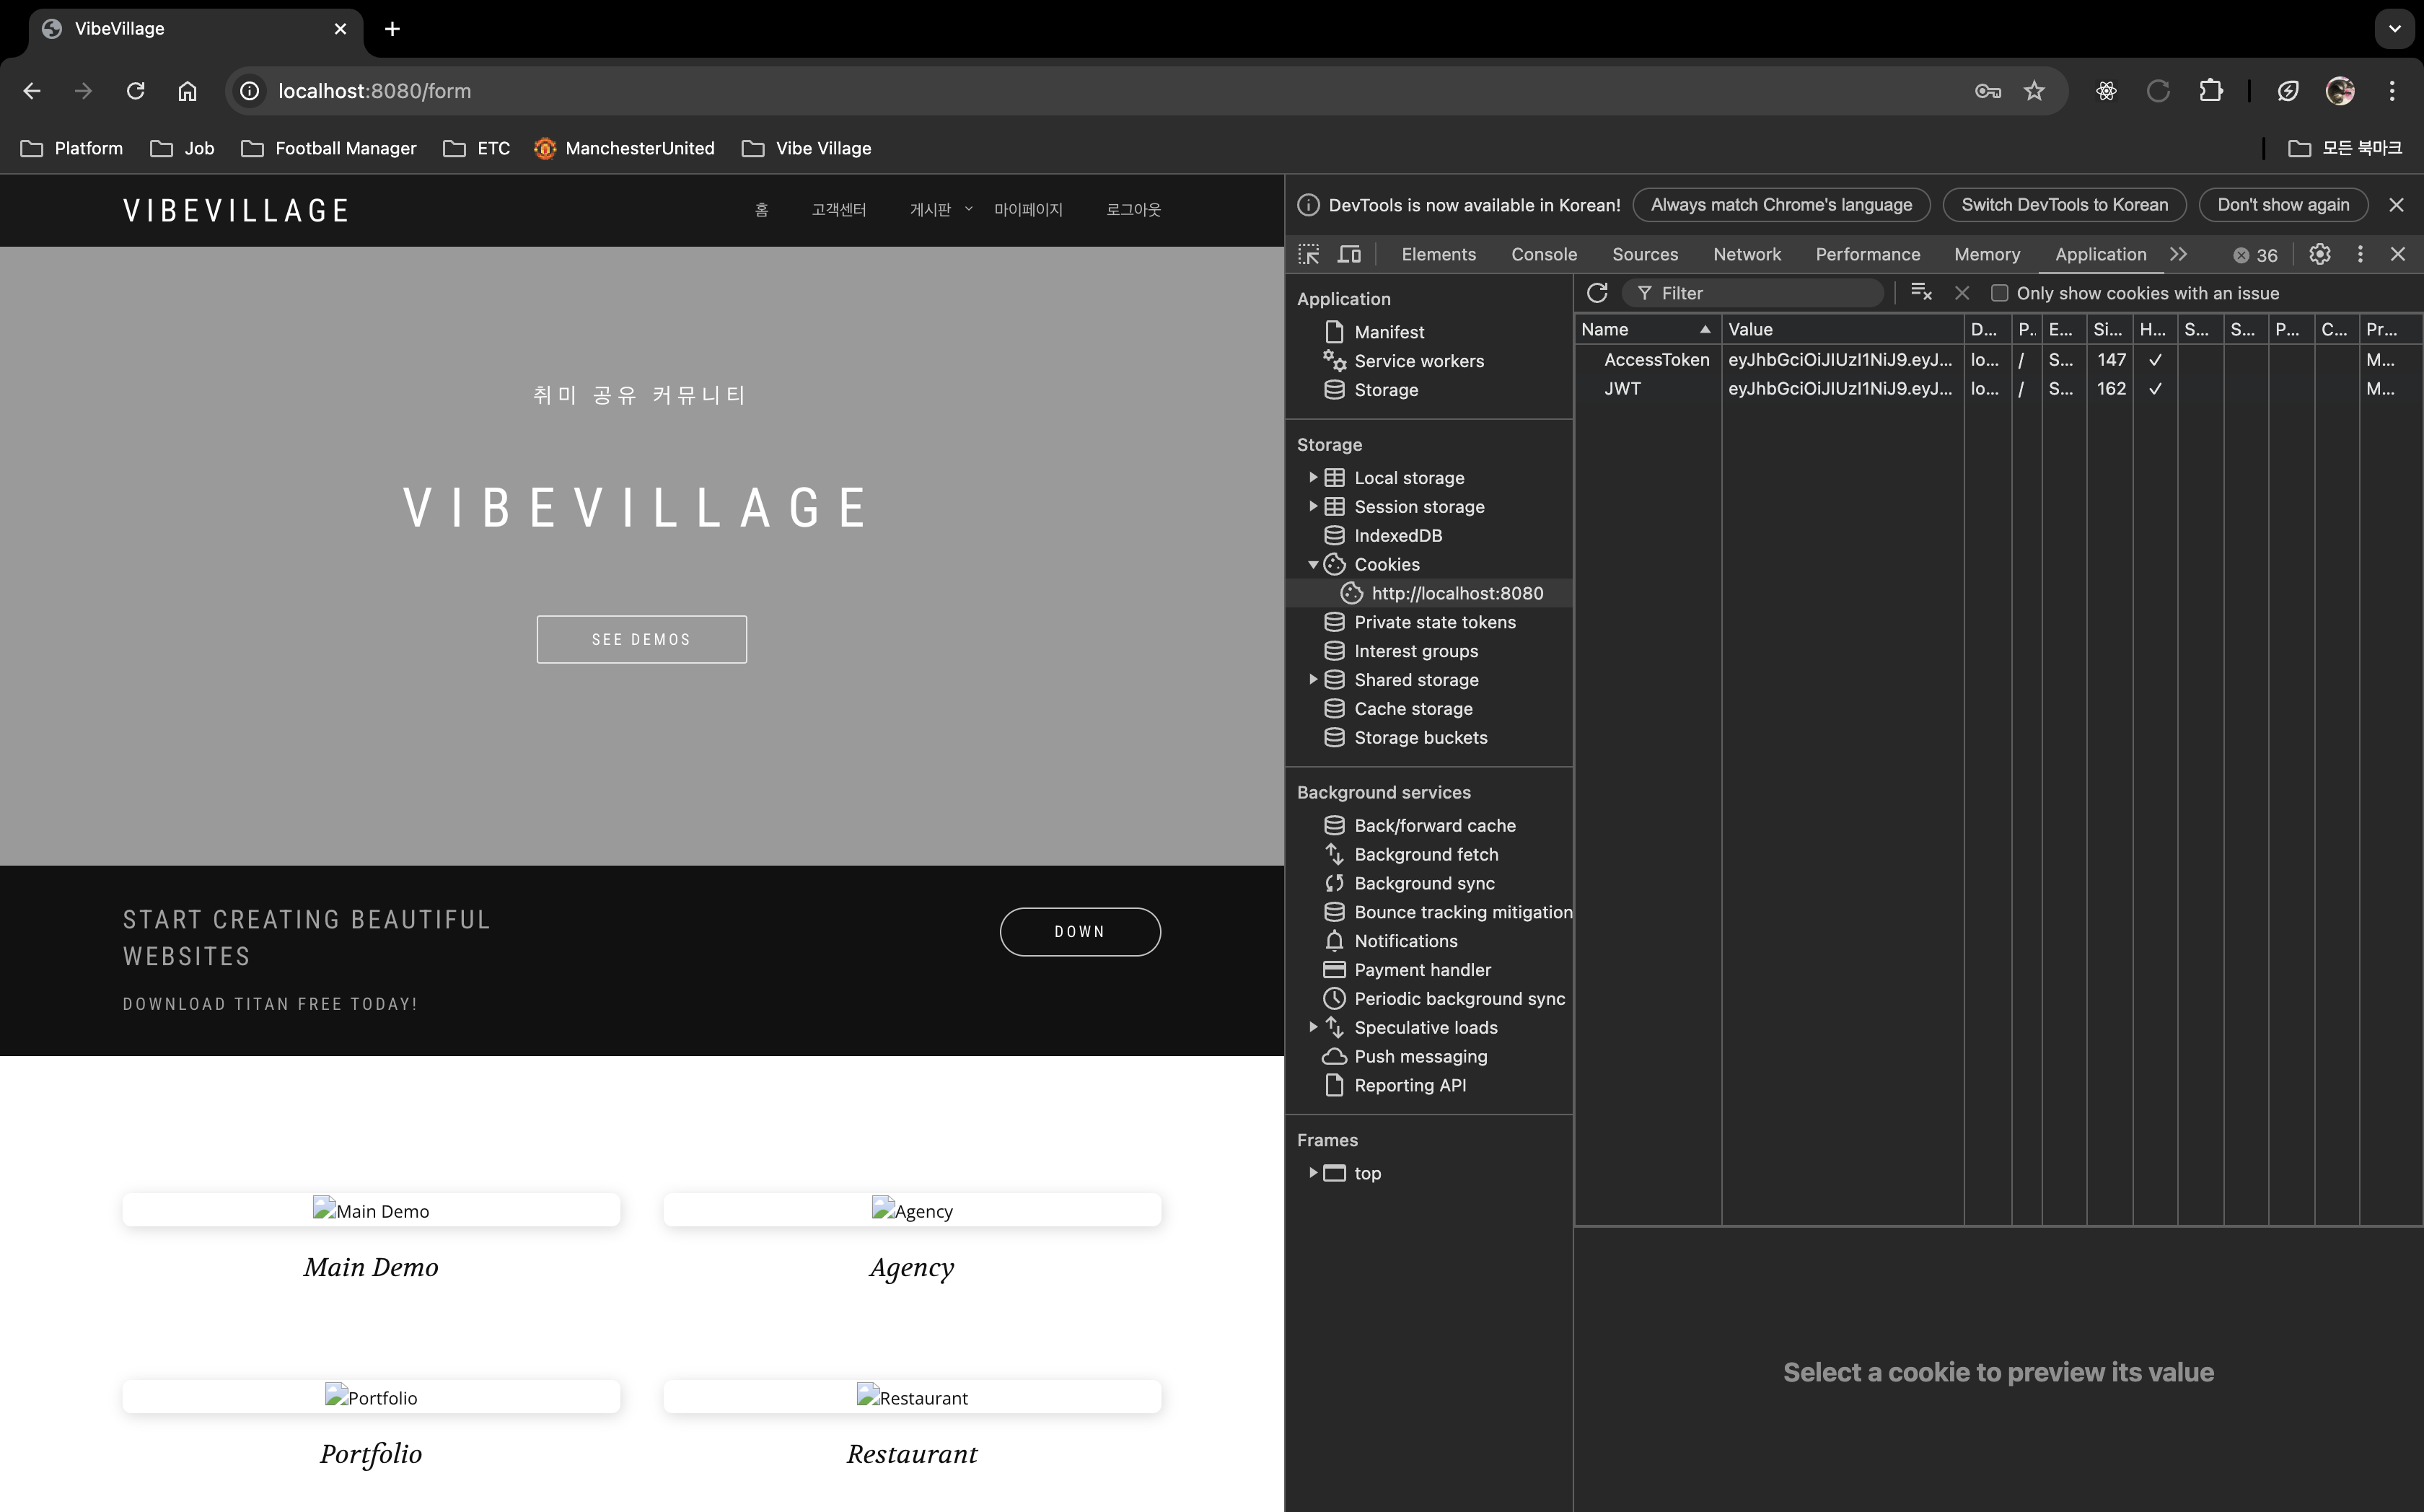Expand the Shared storage tree item

1313,680
